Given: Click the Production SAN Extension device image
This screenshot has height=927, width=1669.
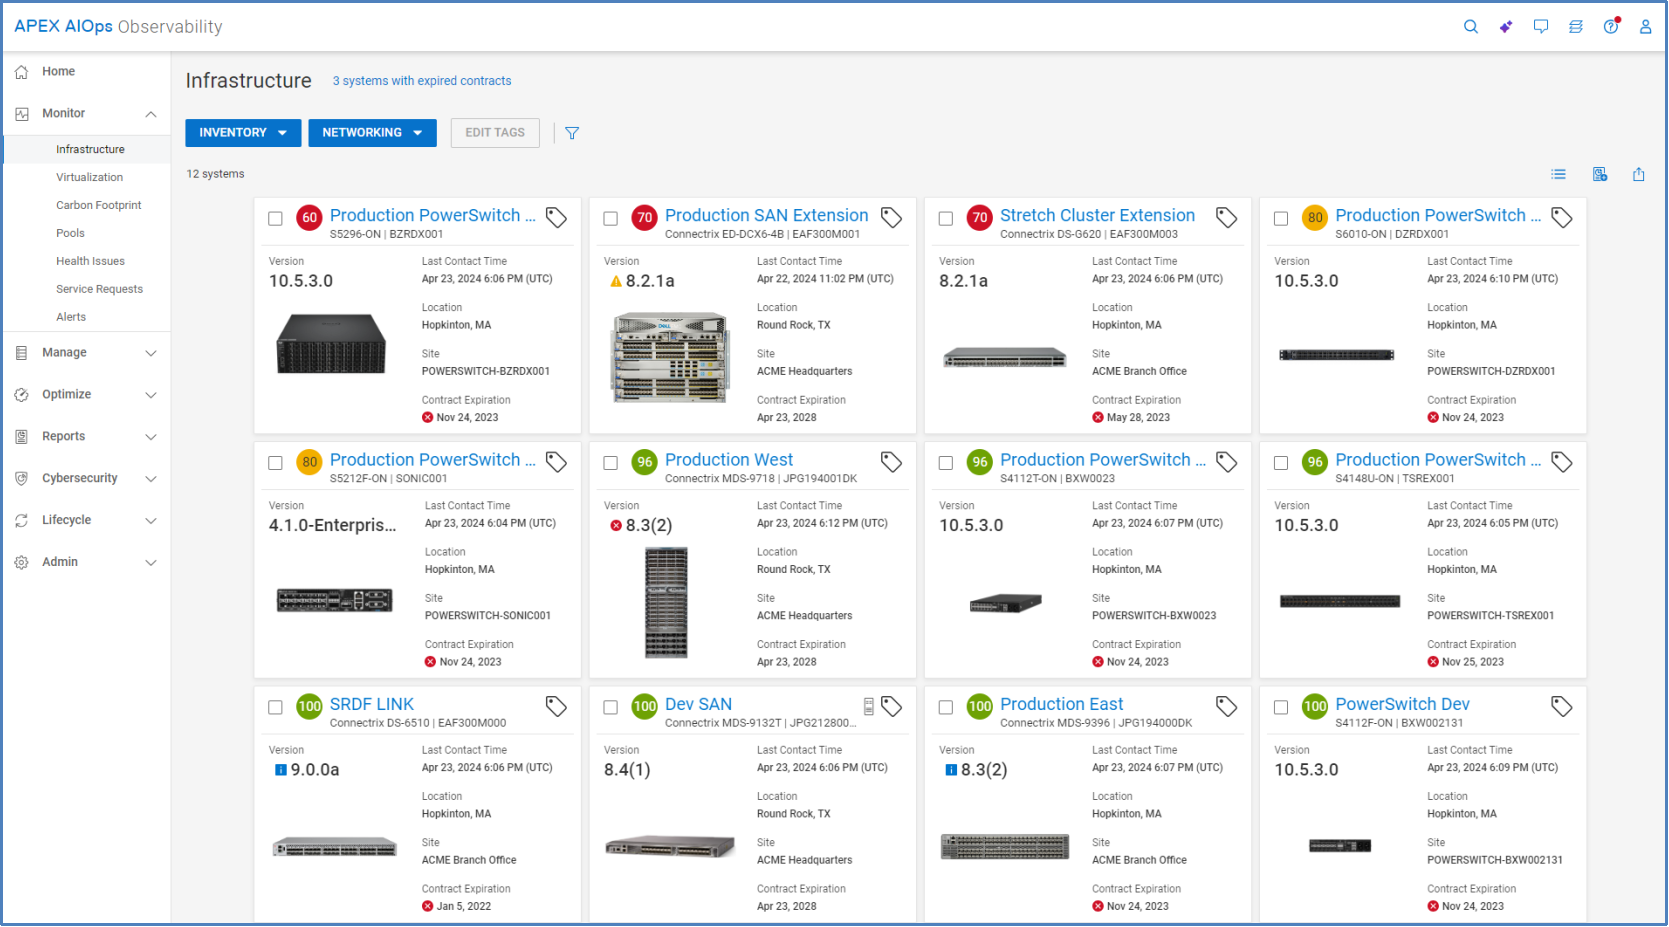Looking at the screenshot, I should 669,357.
